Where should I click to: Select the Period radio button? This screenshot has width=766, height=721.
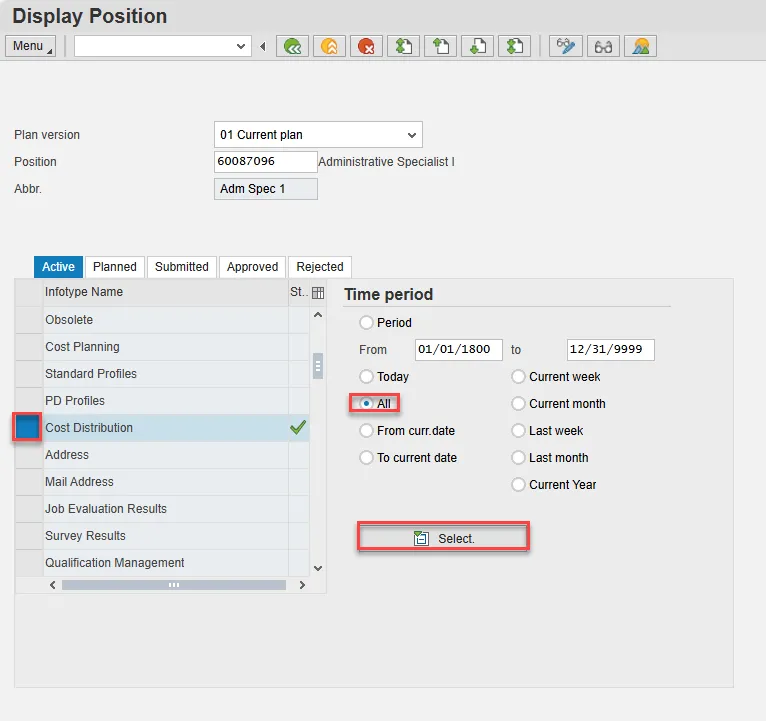[366, 323]
